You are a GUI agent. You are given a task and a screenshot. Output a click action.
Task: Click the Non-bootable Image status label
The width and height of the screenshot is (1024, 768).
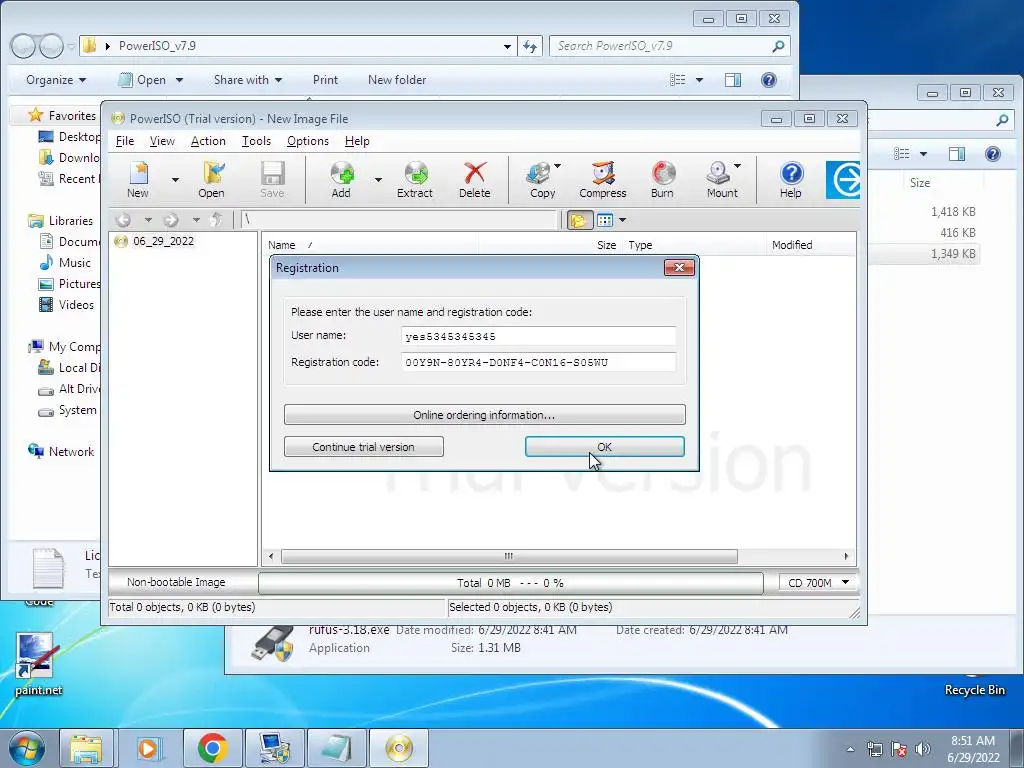(176, 582)
